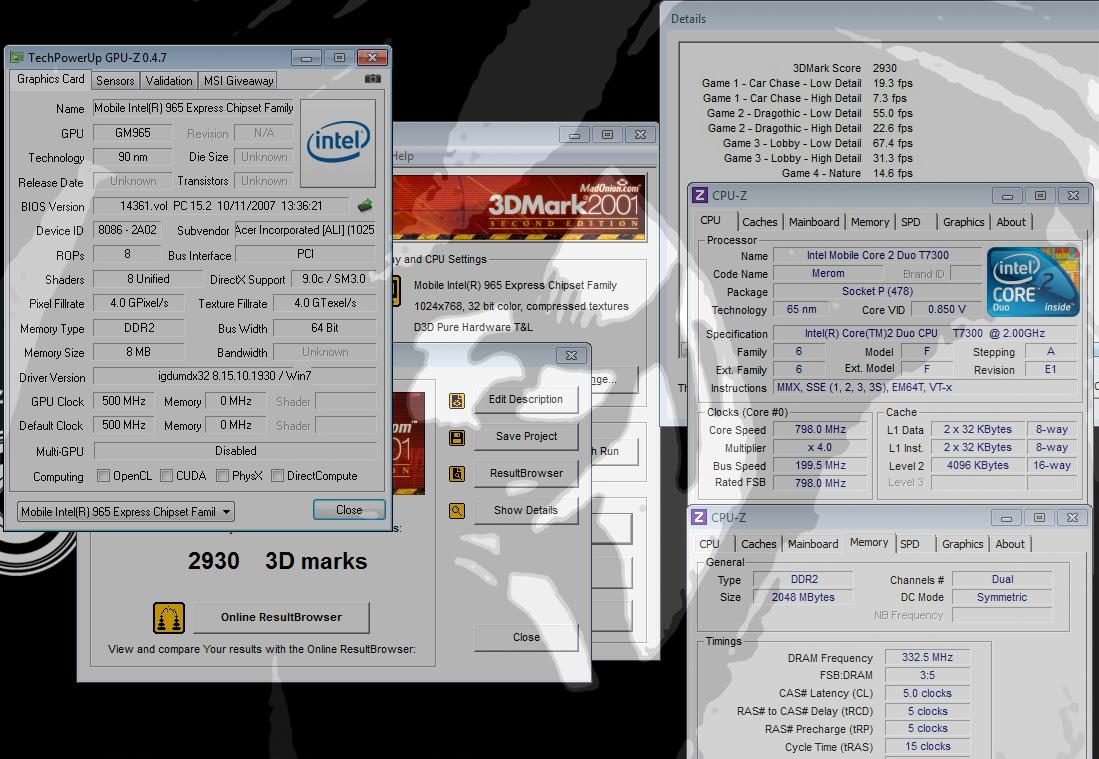Open Graphics tab in lower CPU-Z window

962,544
